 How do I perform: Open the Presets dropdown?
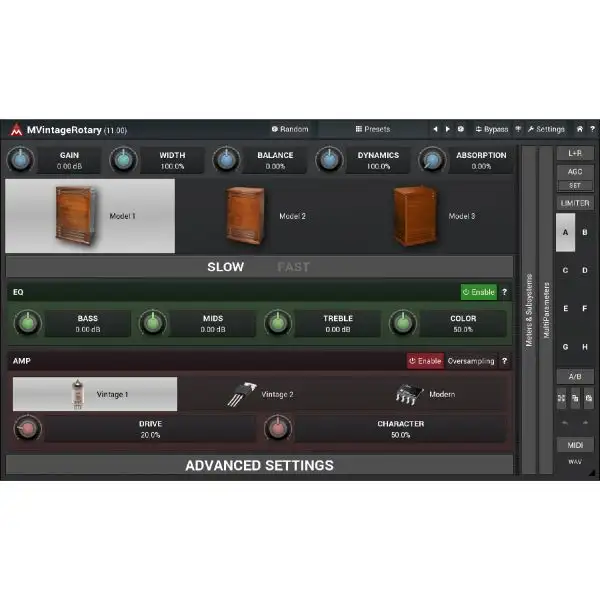point(372,129)
